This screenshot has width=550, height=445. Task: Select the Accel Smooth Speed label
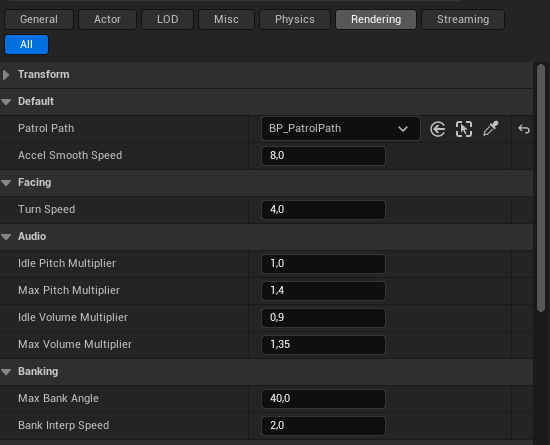(70, 155)
